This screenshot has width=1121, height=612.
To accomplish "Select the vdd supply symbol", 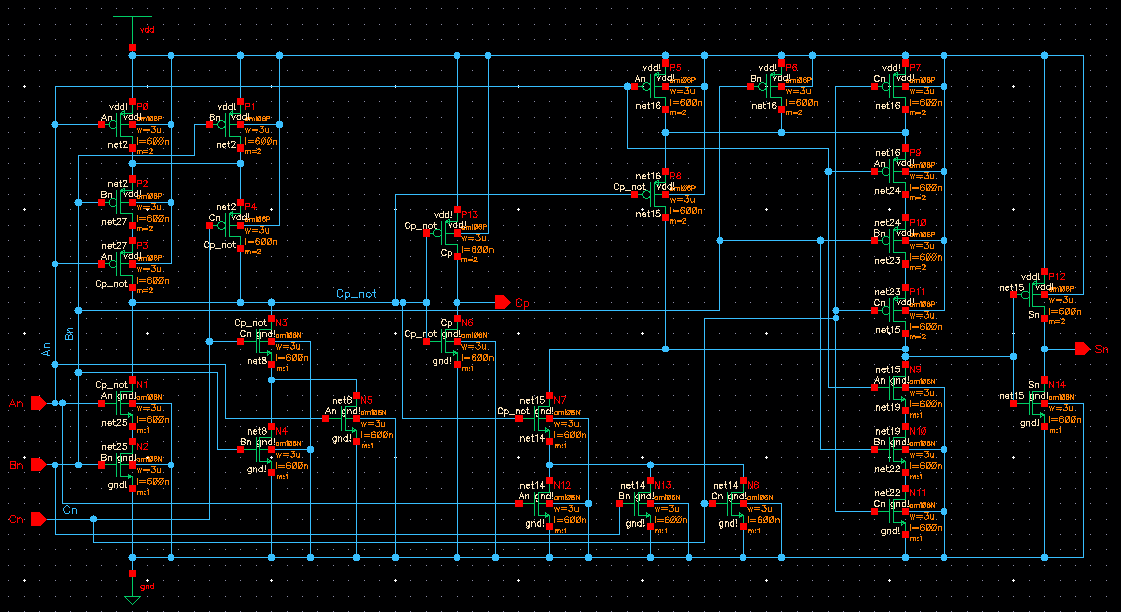I will 133,20.
